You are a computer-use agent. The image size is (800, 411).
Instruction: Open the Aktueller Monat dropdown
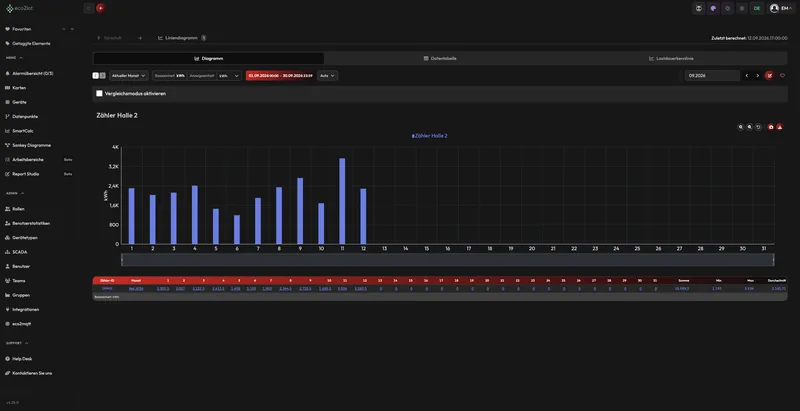(129, 75)
